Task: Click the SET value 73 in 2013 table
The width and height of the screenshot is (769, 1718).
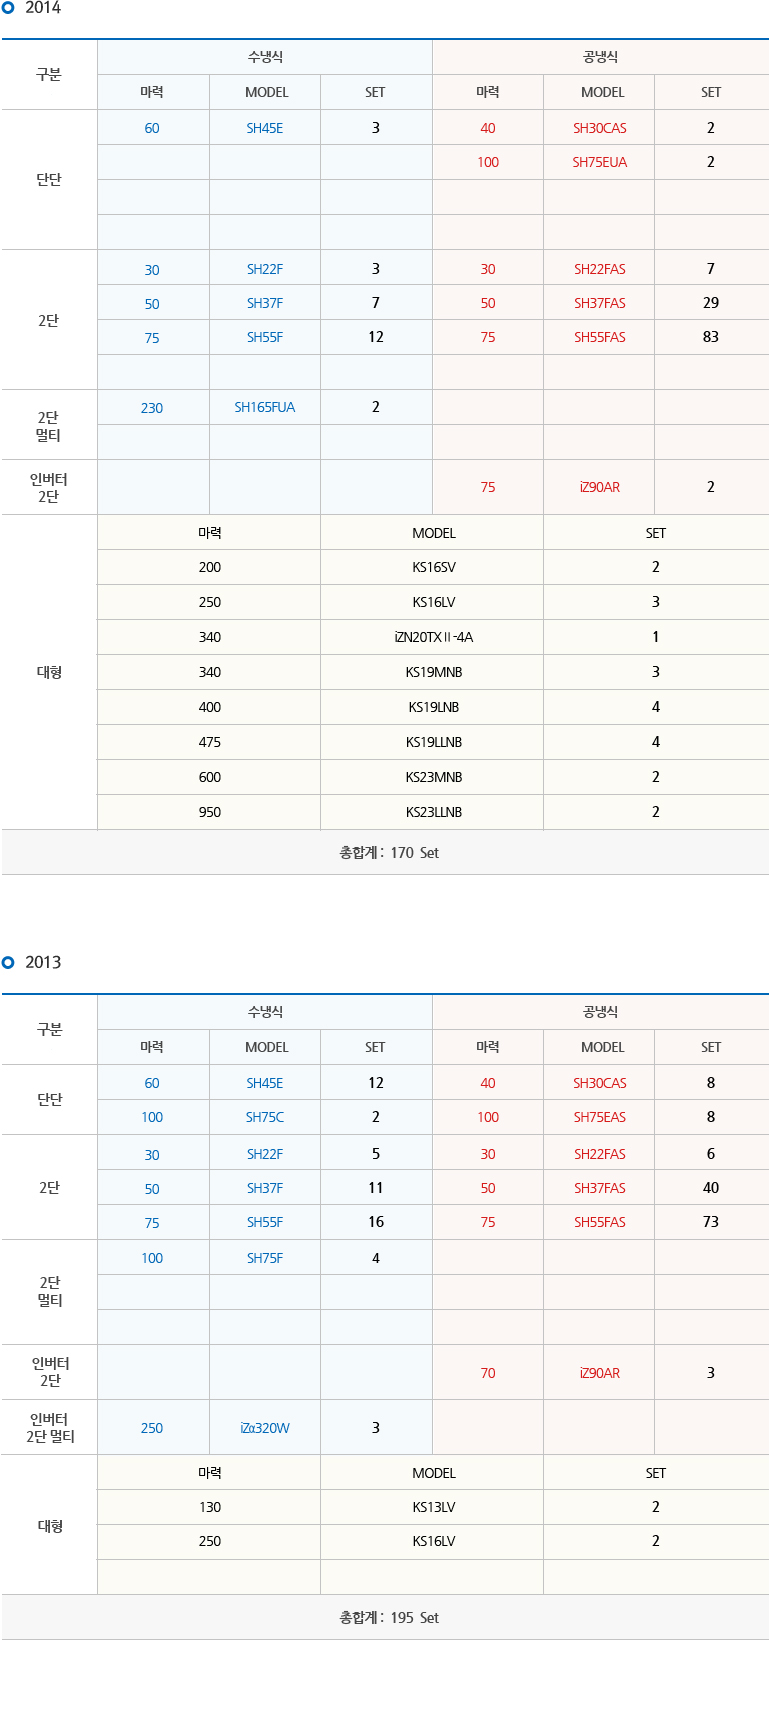Action: (711, 1222)
